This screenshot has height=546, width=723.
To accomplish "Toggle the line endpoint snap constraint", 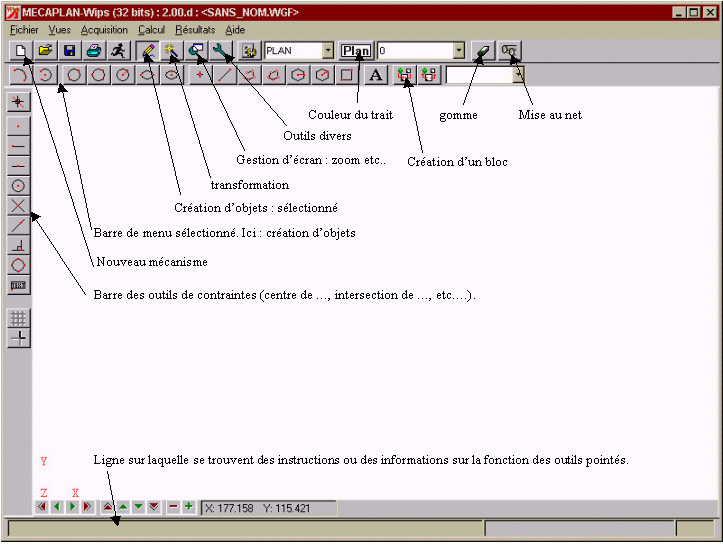I will tap(18, 146).
